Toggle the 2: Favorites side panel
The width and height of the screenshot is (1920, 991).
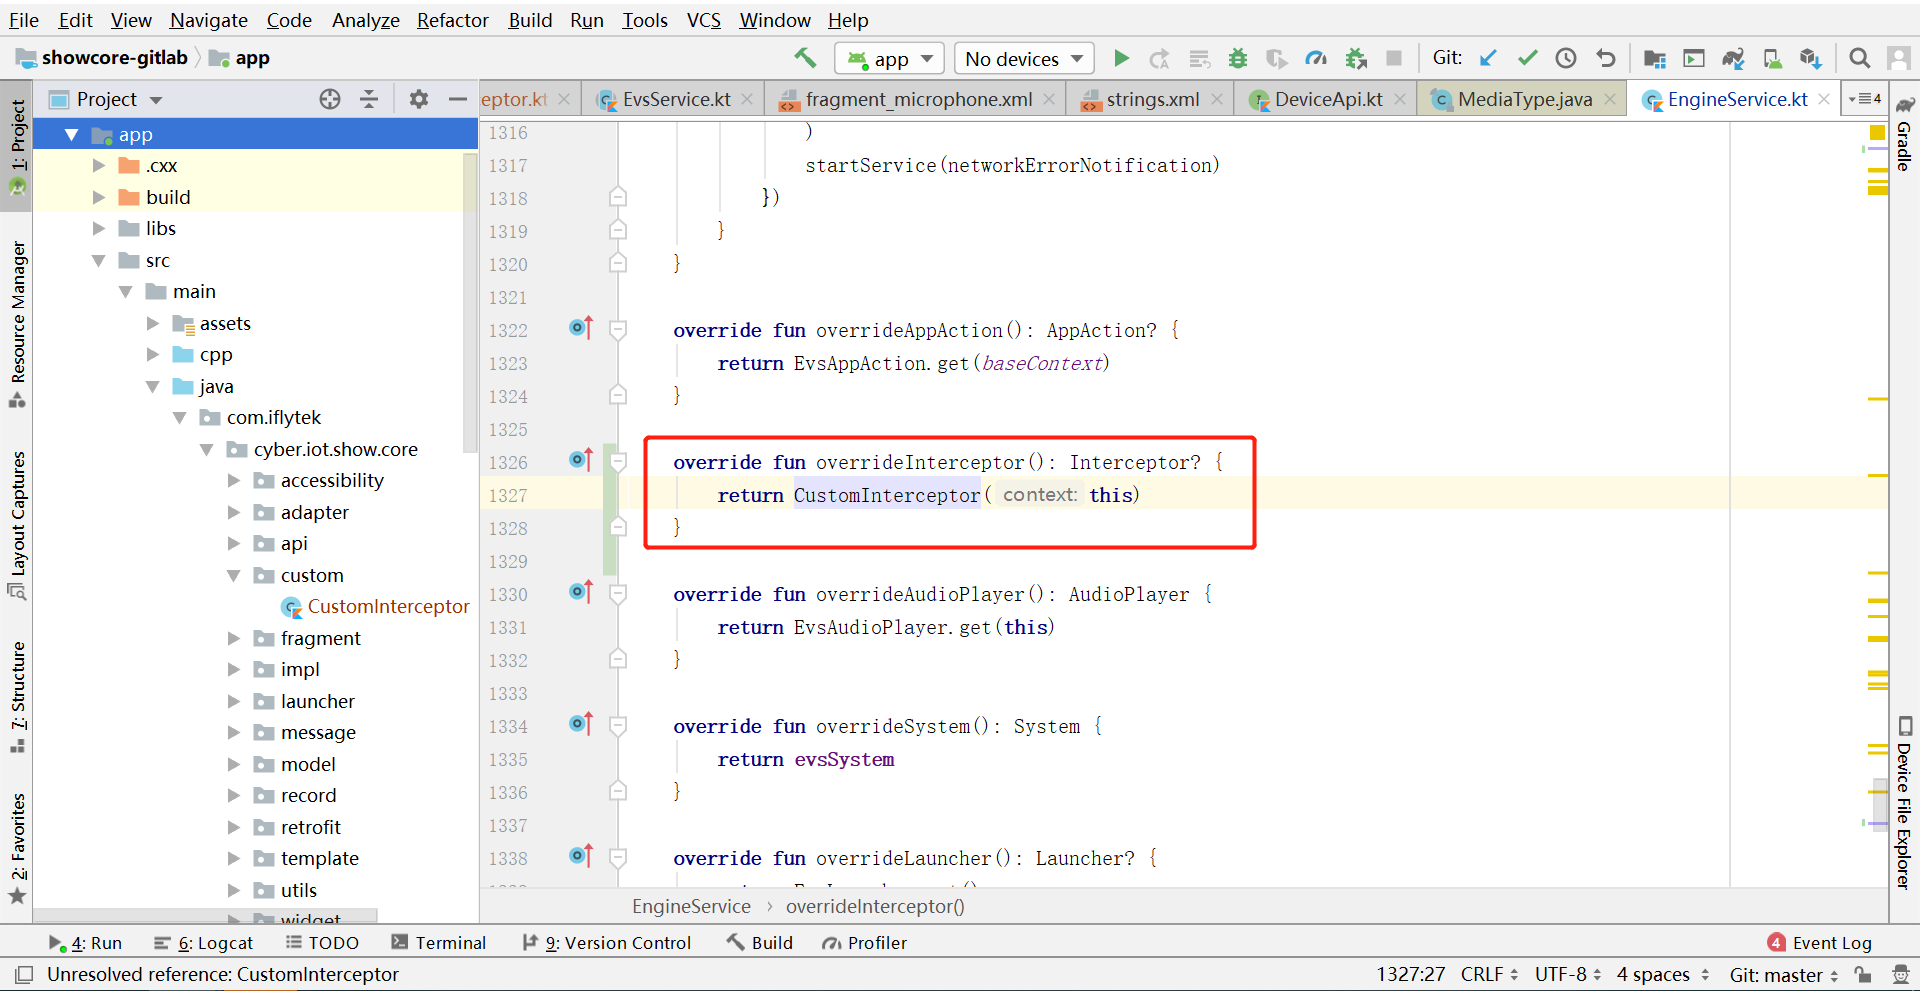pyautogui.click(x=17, y=848)
